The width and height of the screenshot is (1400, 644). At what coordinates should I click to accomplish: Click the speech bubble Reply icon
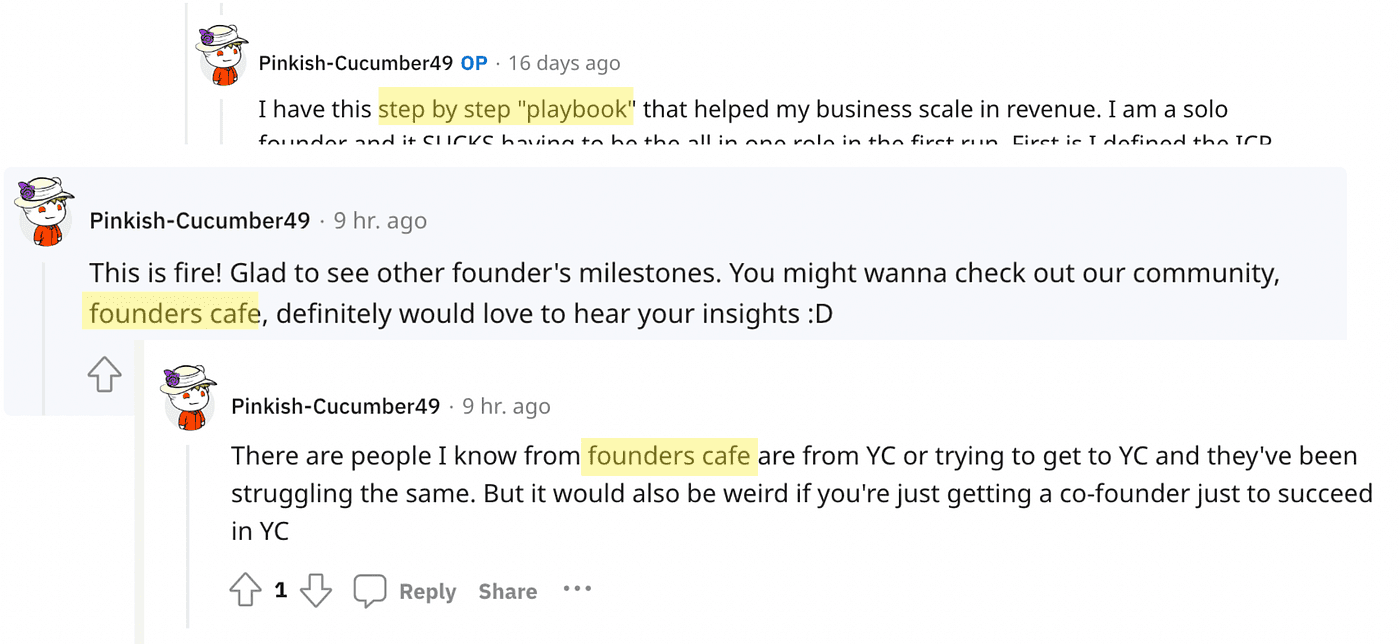[370, 591]
